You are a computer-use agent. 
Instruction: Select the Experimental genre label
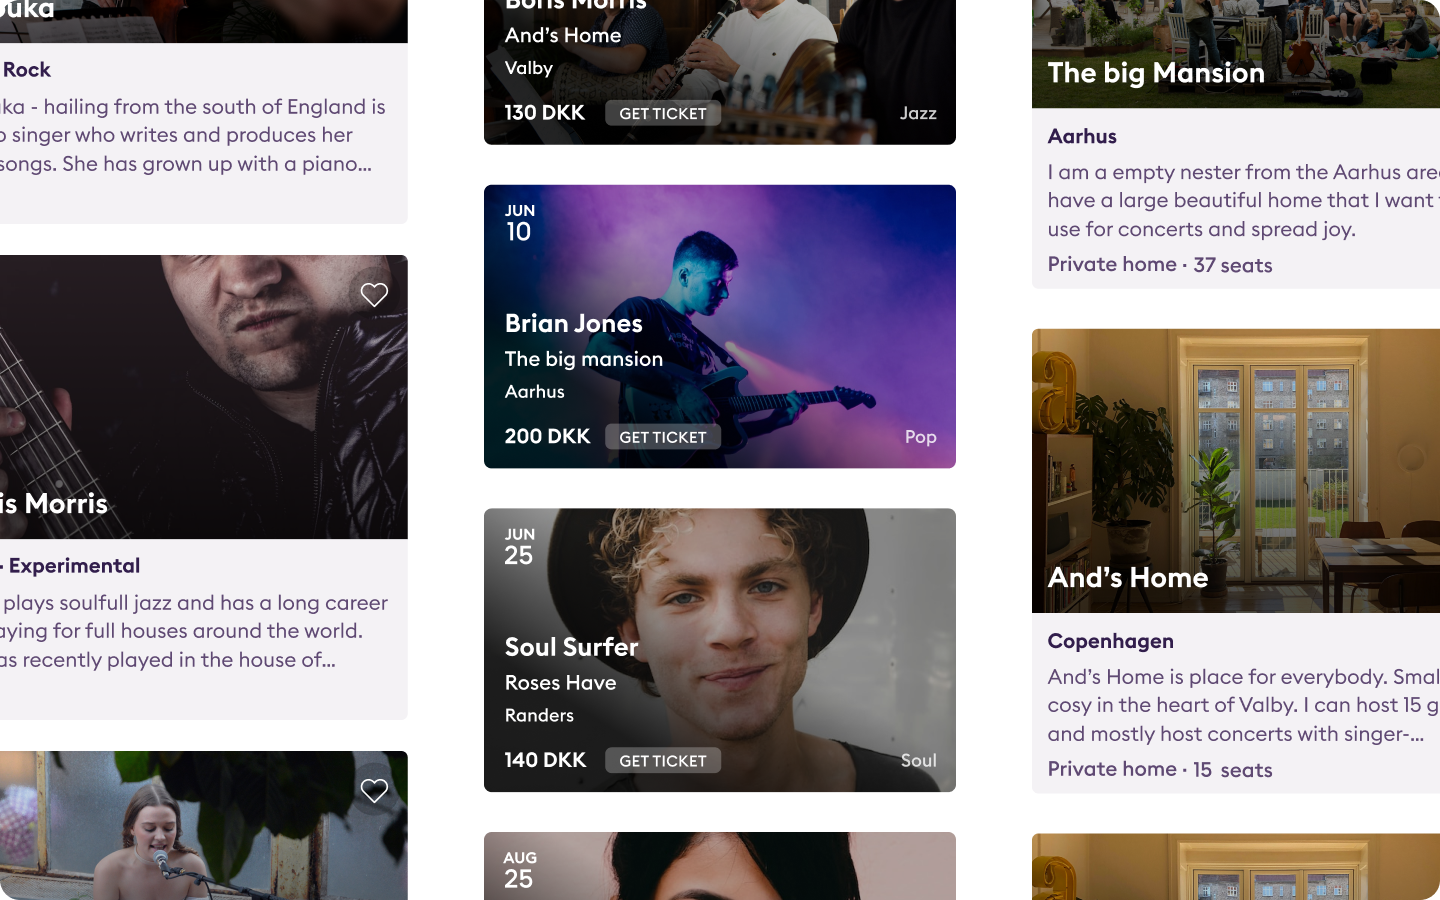(x=74, y=566)
